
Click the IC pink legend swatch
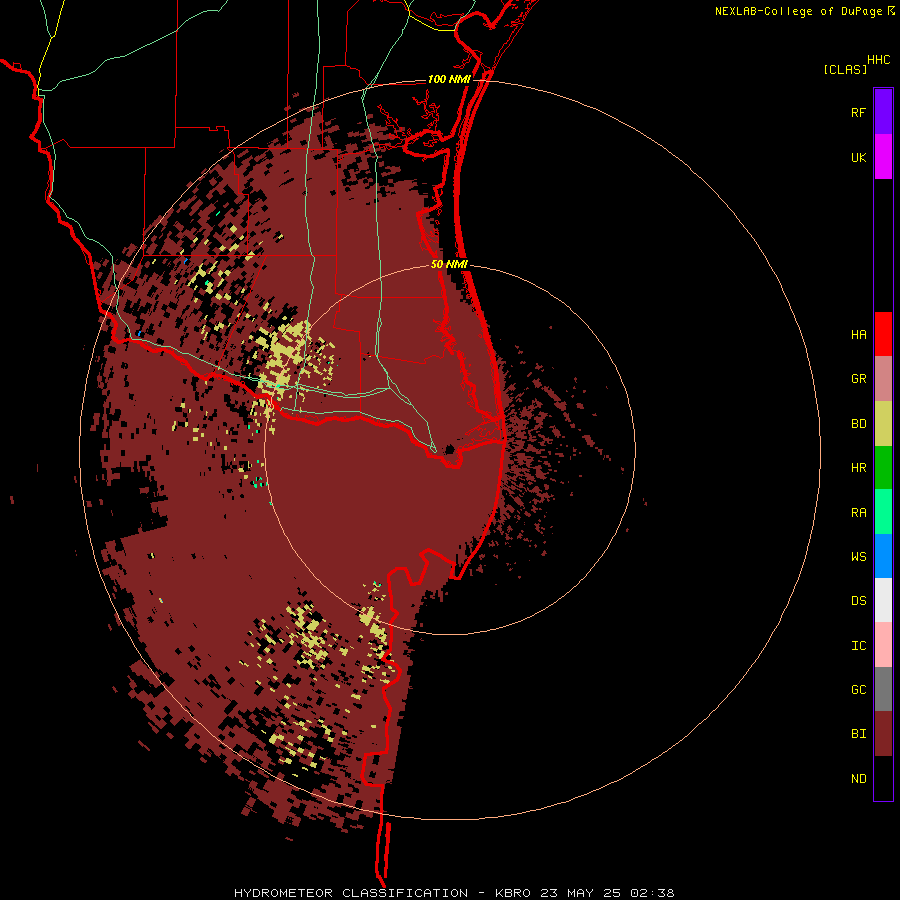point(883,645)
